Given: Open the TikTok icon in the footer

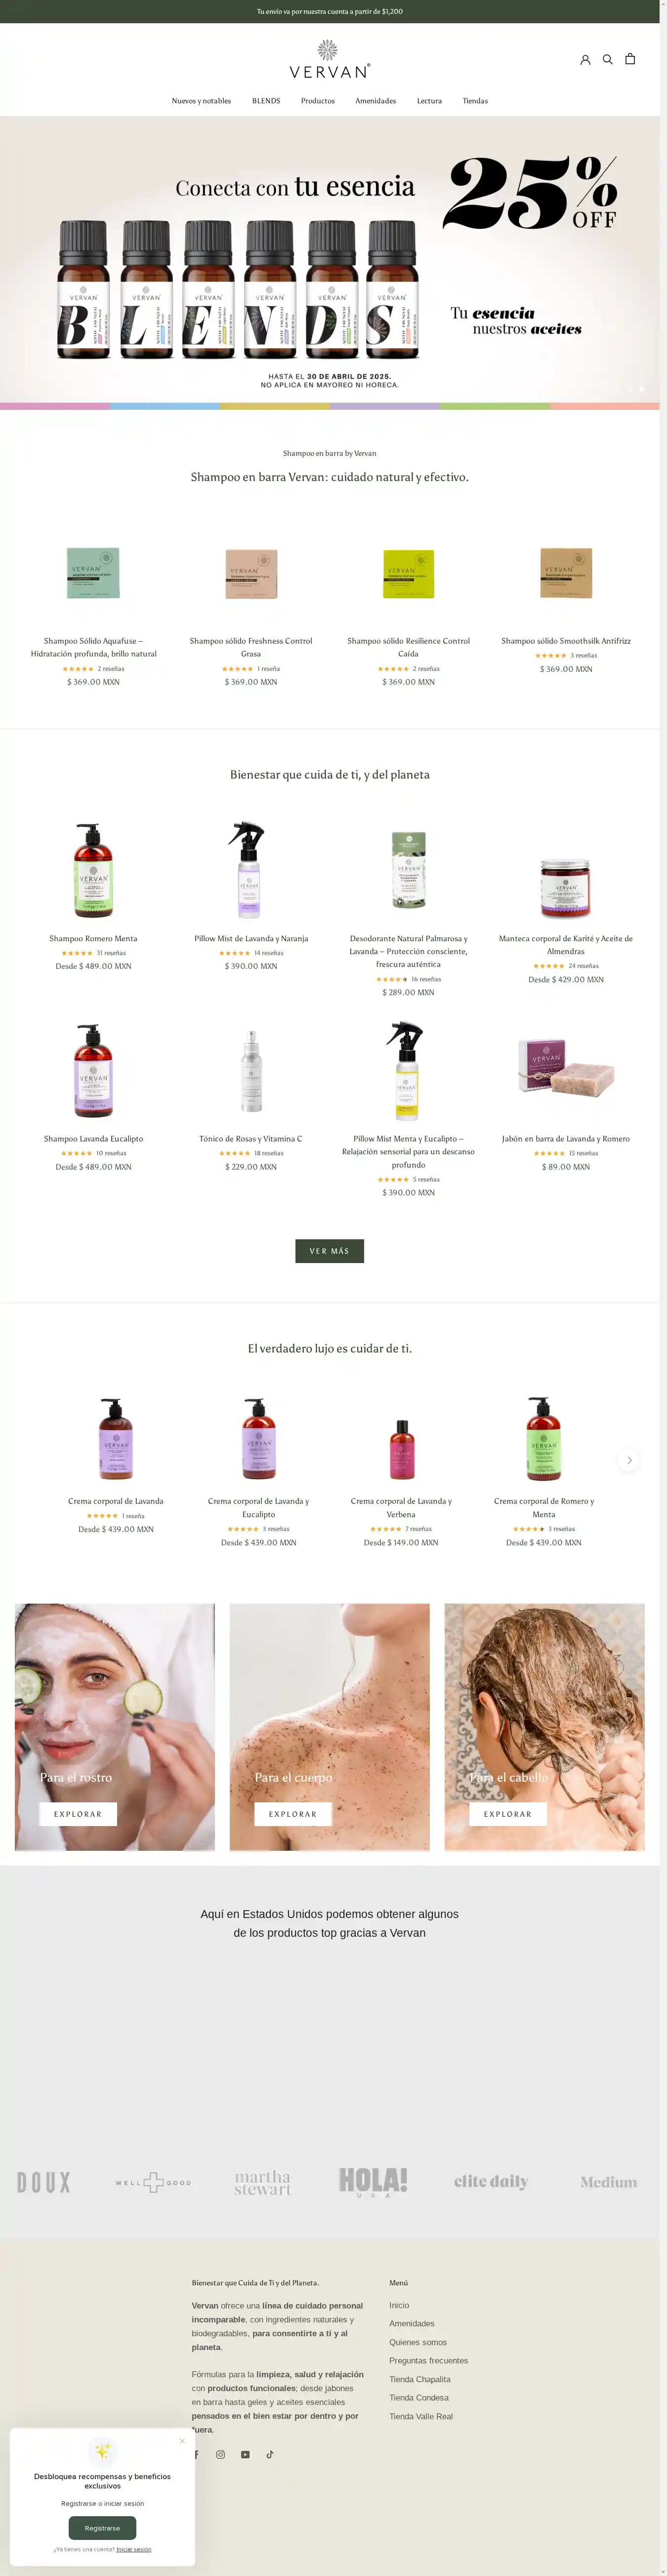Looking at the screenshot, I should [x=269, y=2454].
